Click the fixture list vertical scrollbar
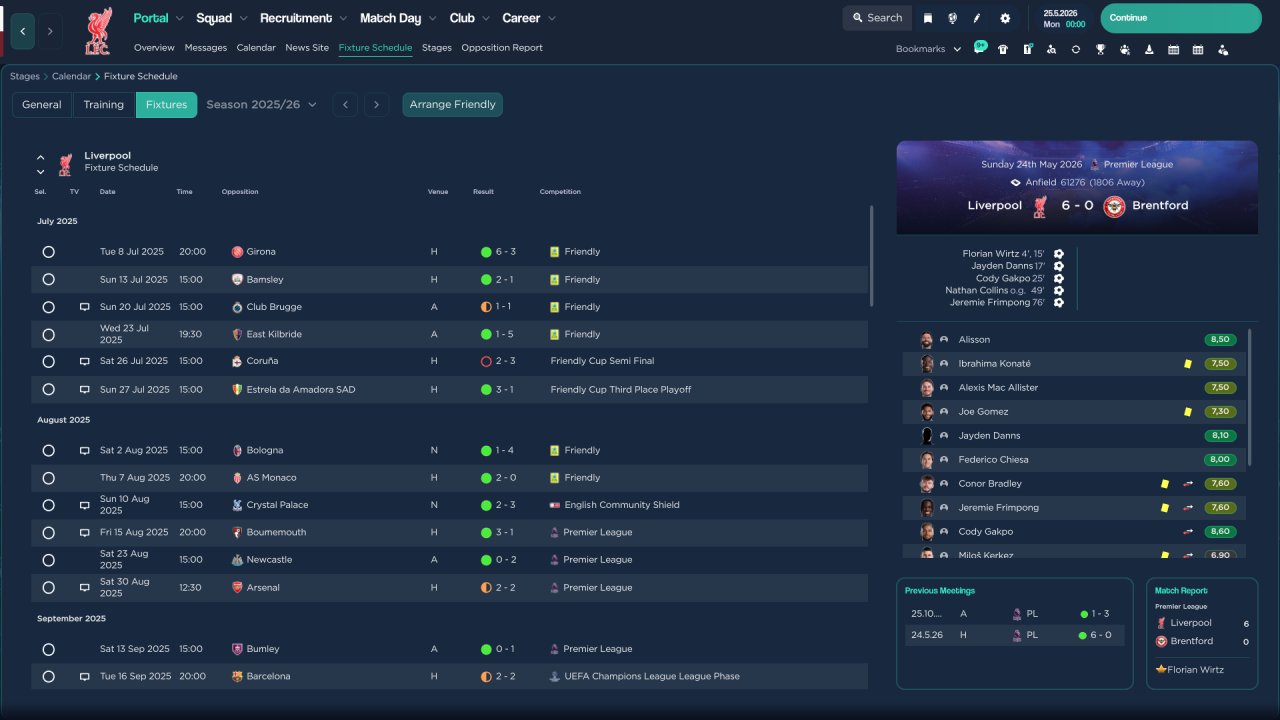Screen dimensions: 1280x720 click(871, 256)
